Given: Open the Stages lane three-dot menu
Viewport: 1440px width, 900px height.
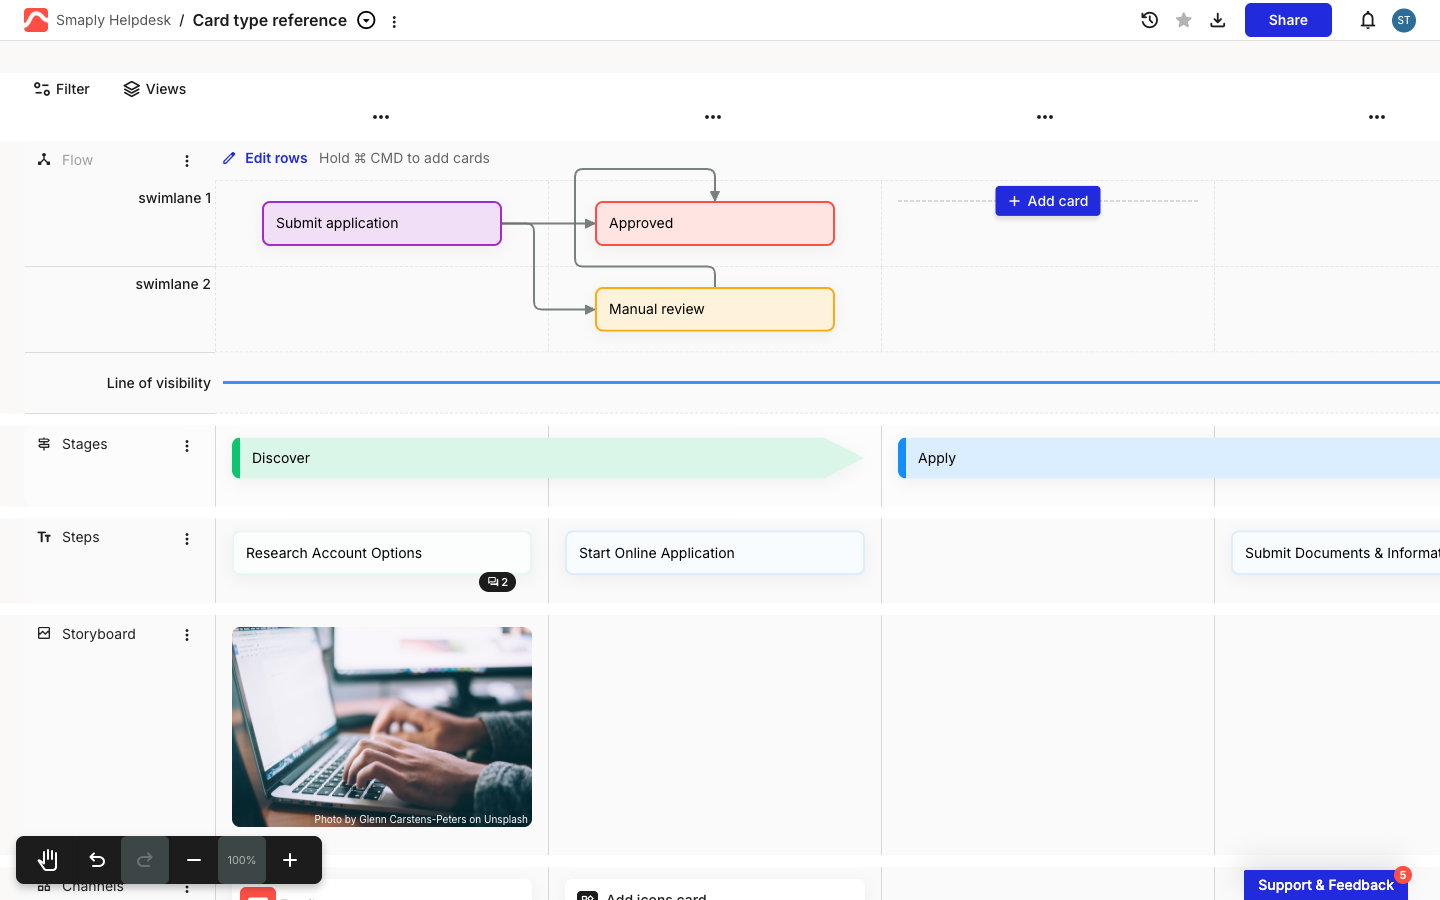Looking at the screenshot, I should pyautogui.click(x=187, y=446).
